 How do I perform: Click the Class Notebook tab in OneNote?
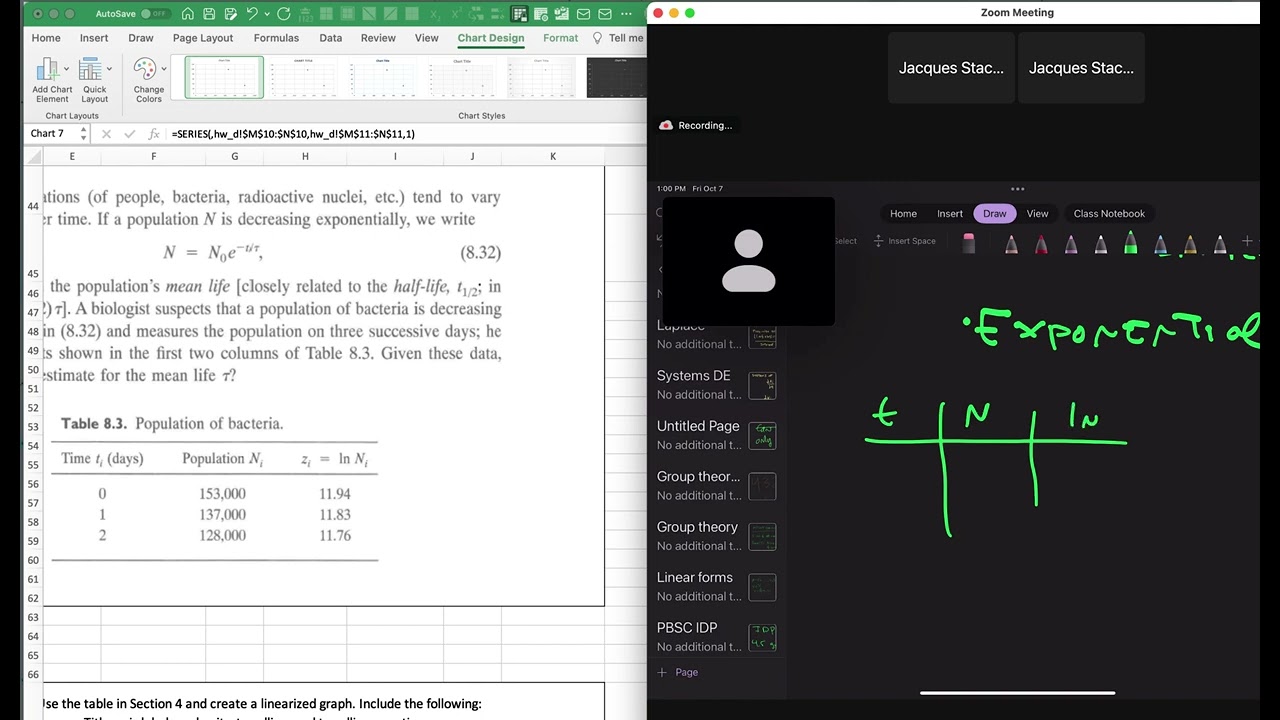click(x=1109, y=213)
